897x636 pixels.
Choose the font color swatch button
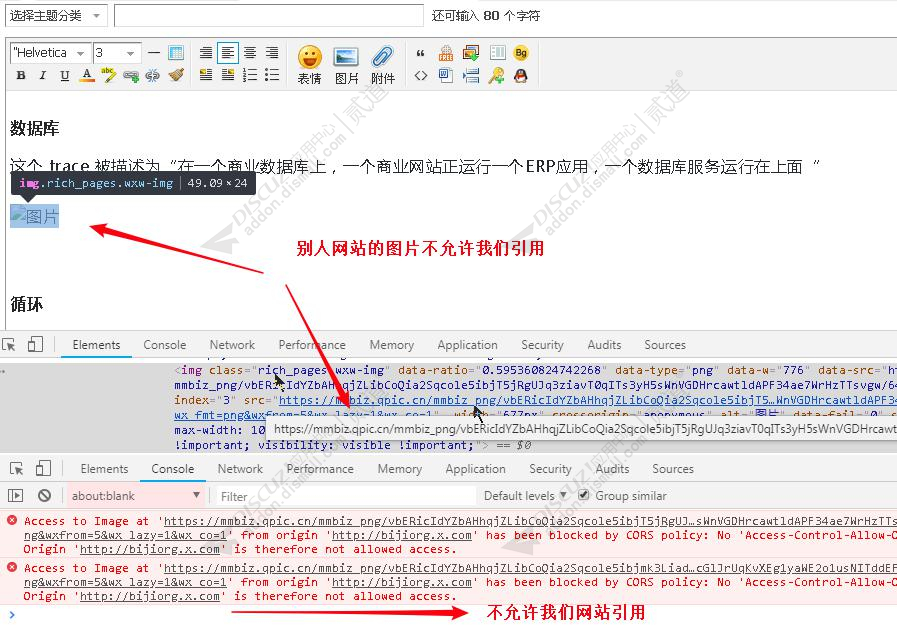click(87, 76)
